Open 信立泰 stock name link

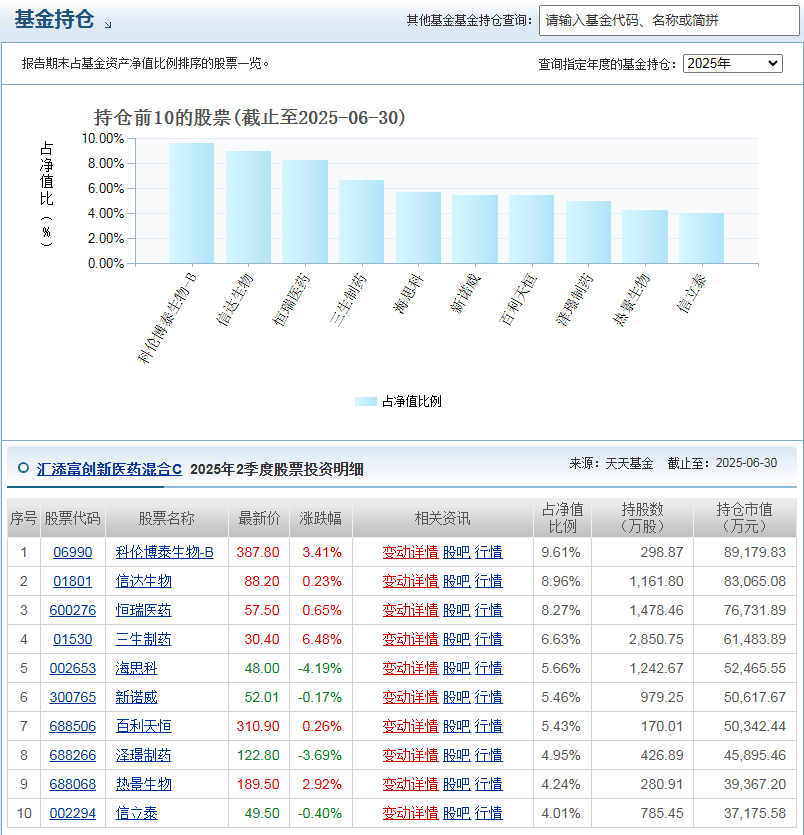pyautogui.click(x=136, y=813)
